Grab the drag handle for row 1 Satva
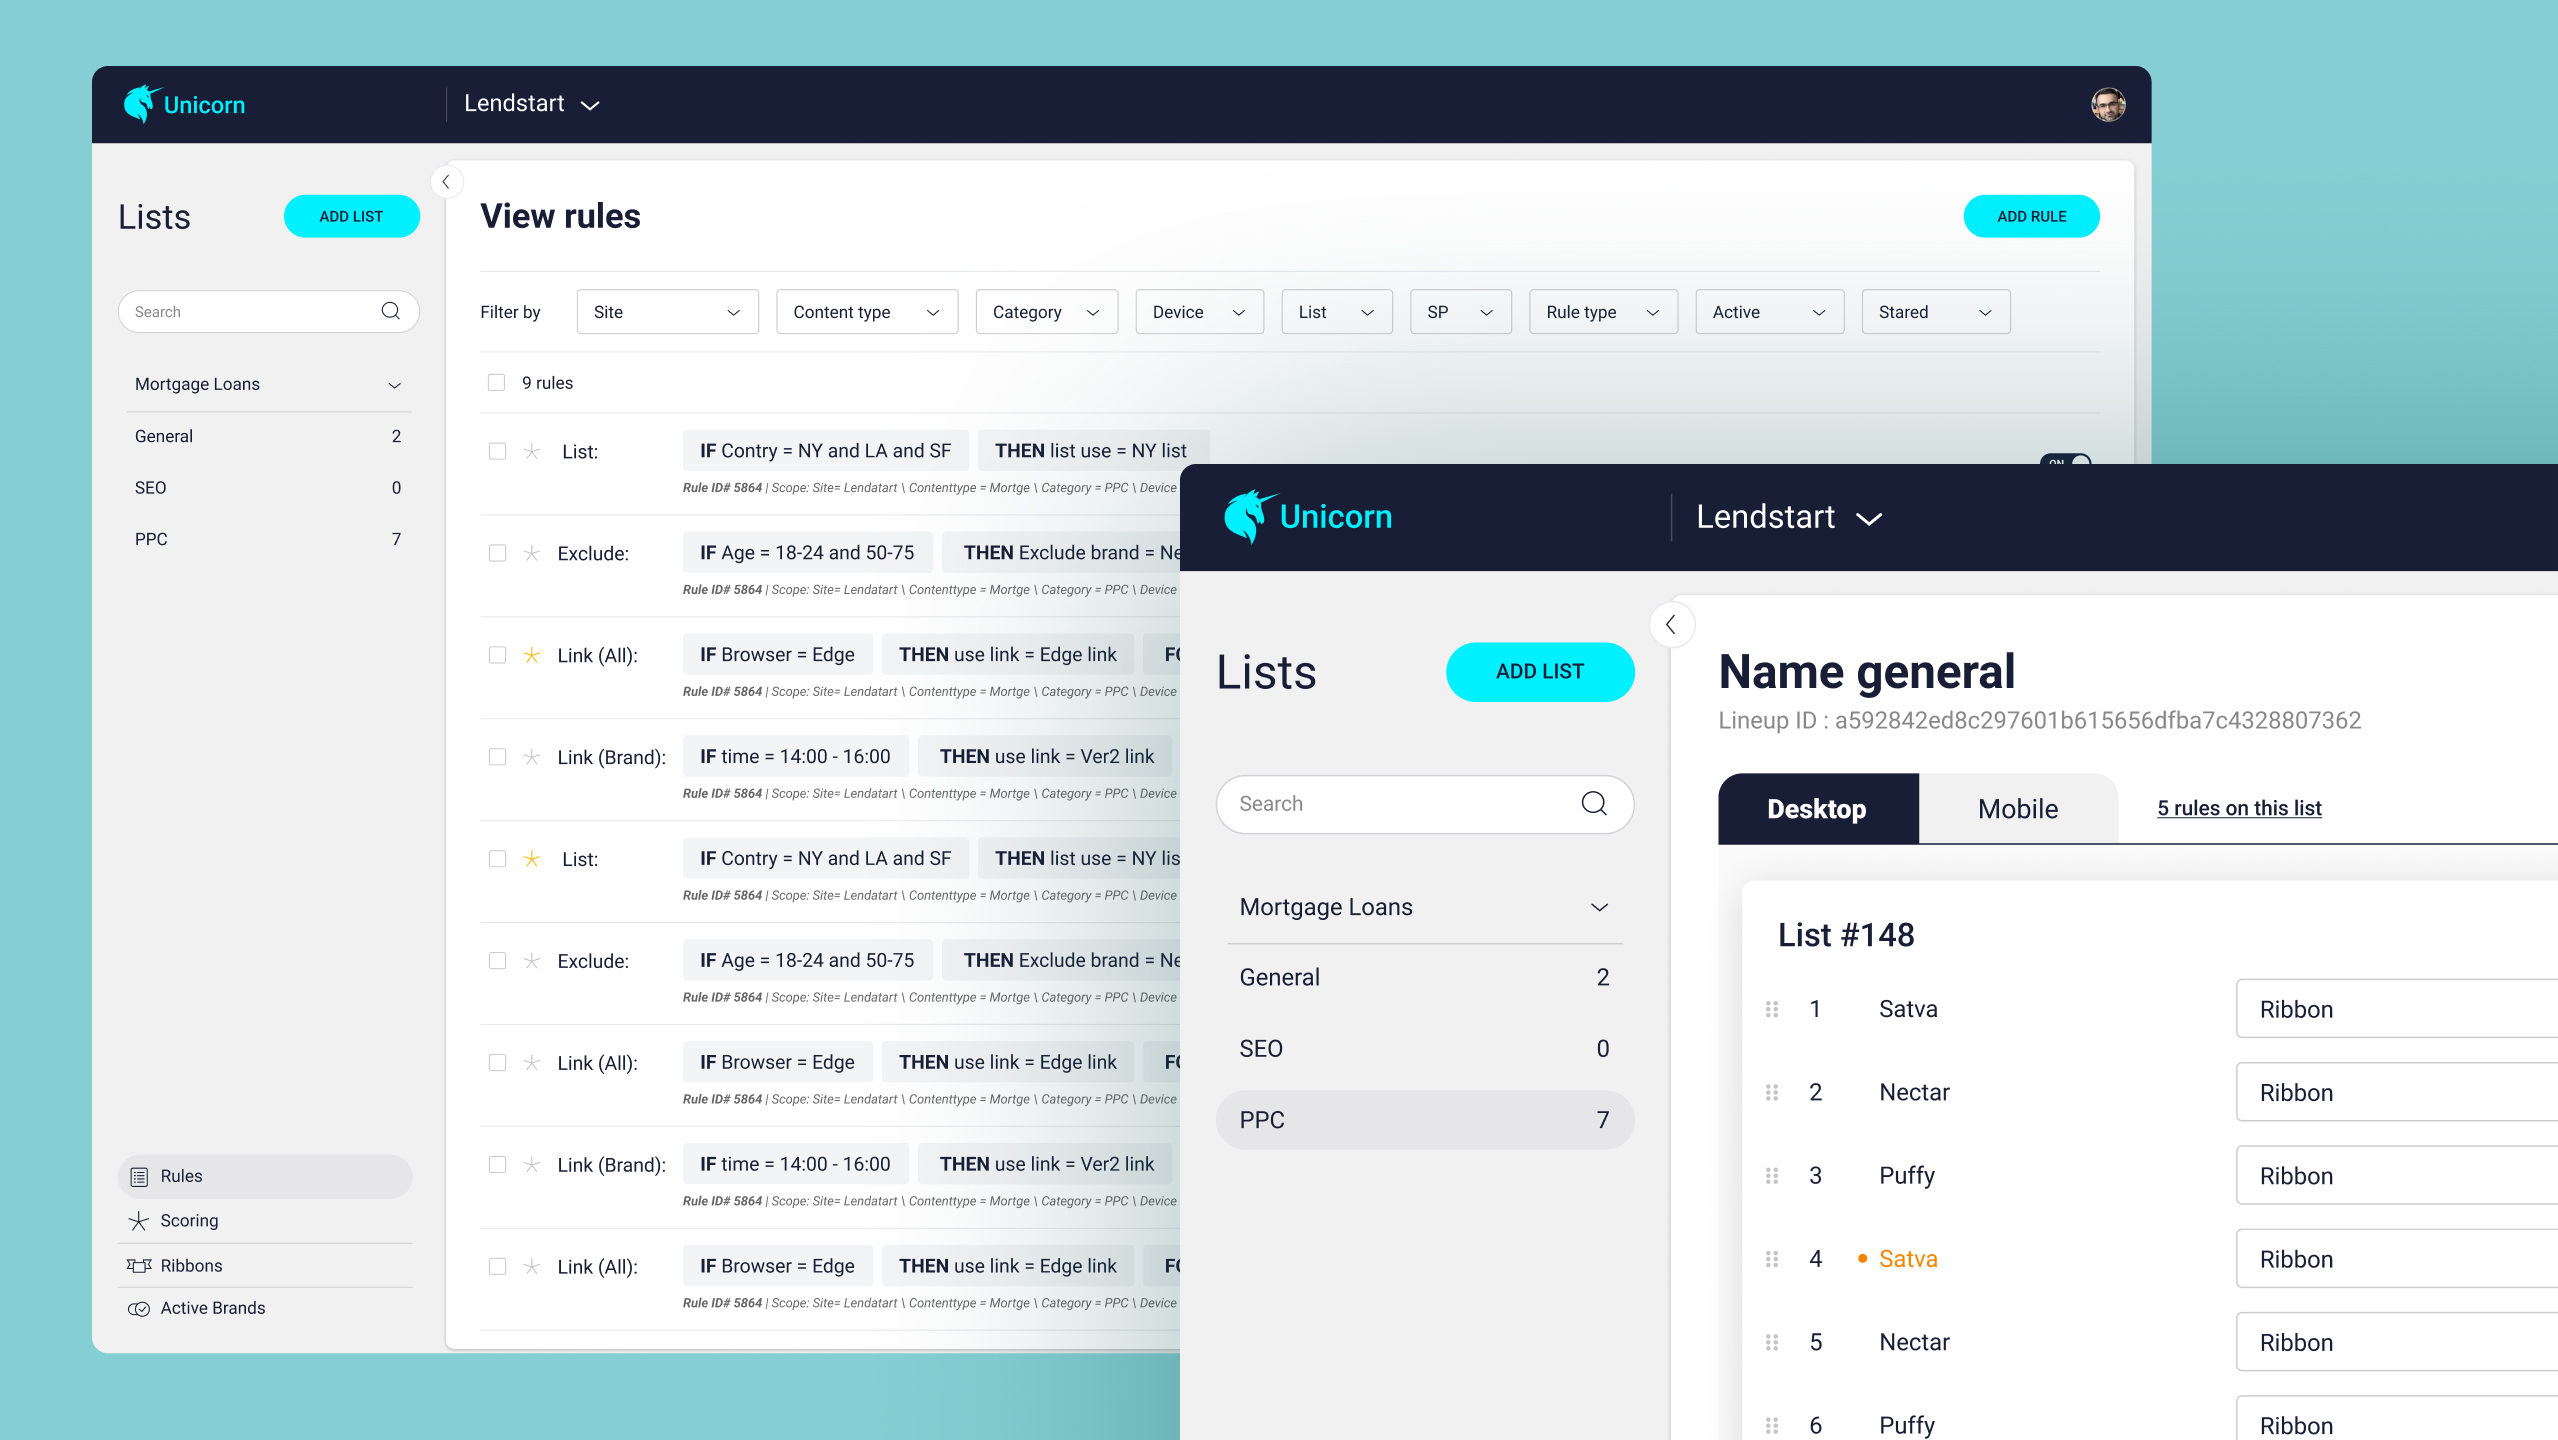The image size is (2558, 1440). (x=1771, y=1009)
